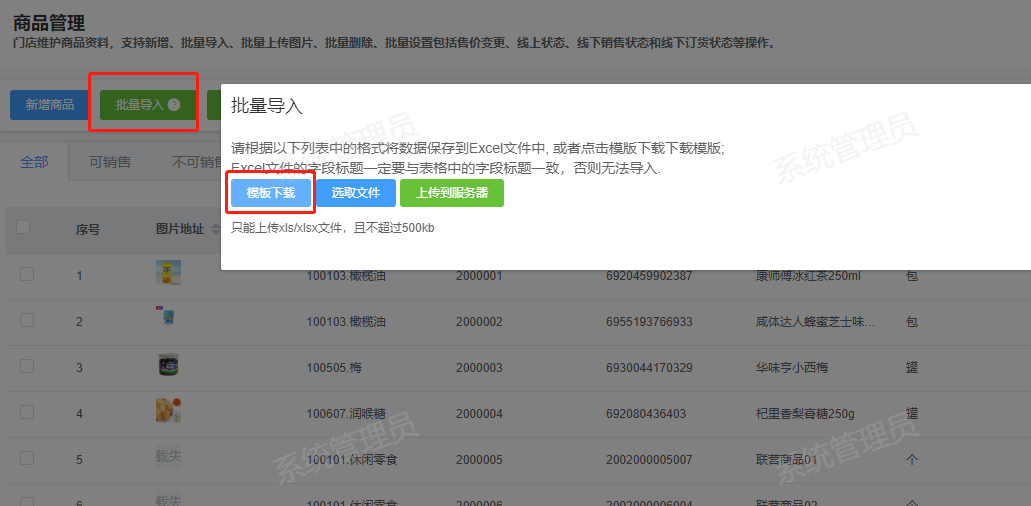Open product image thumbnail in row 2

pos(166,317)
